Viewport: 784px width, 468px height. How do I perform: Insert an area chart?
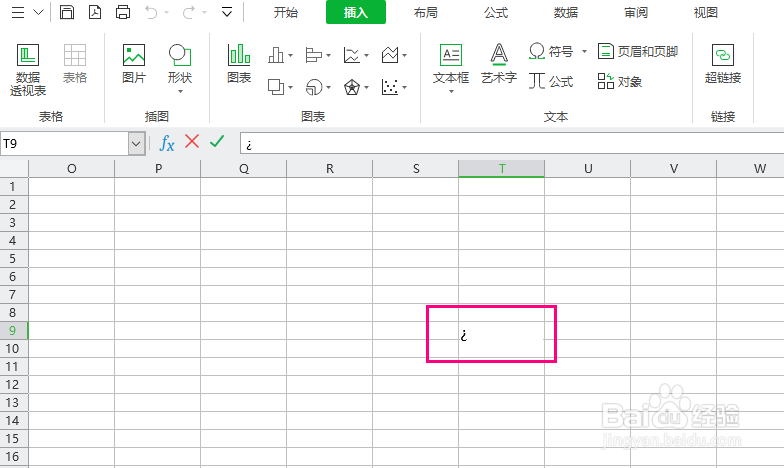tap(390, 55)
